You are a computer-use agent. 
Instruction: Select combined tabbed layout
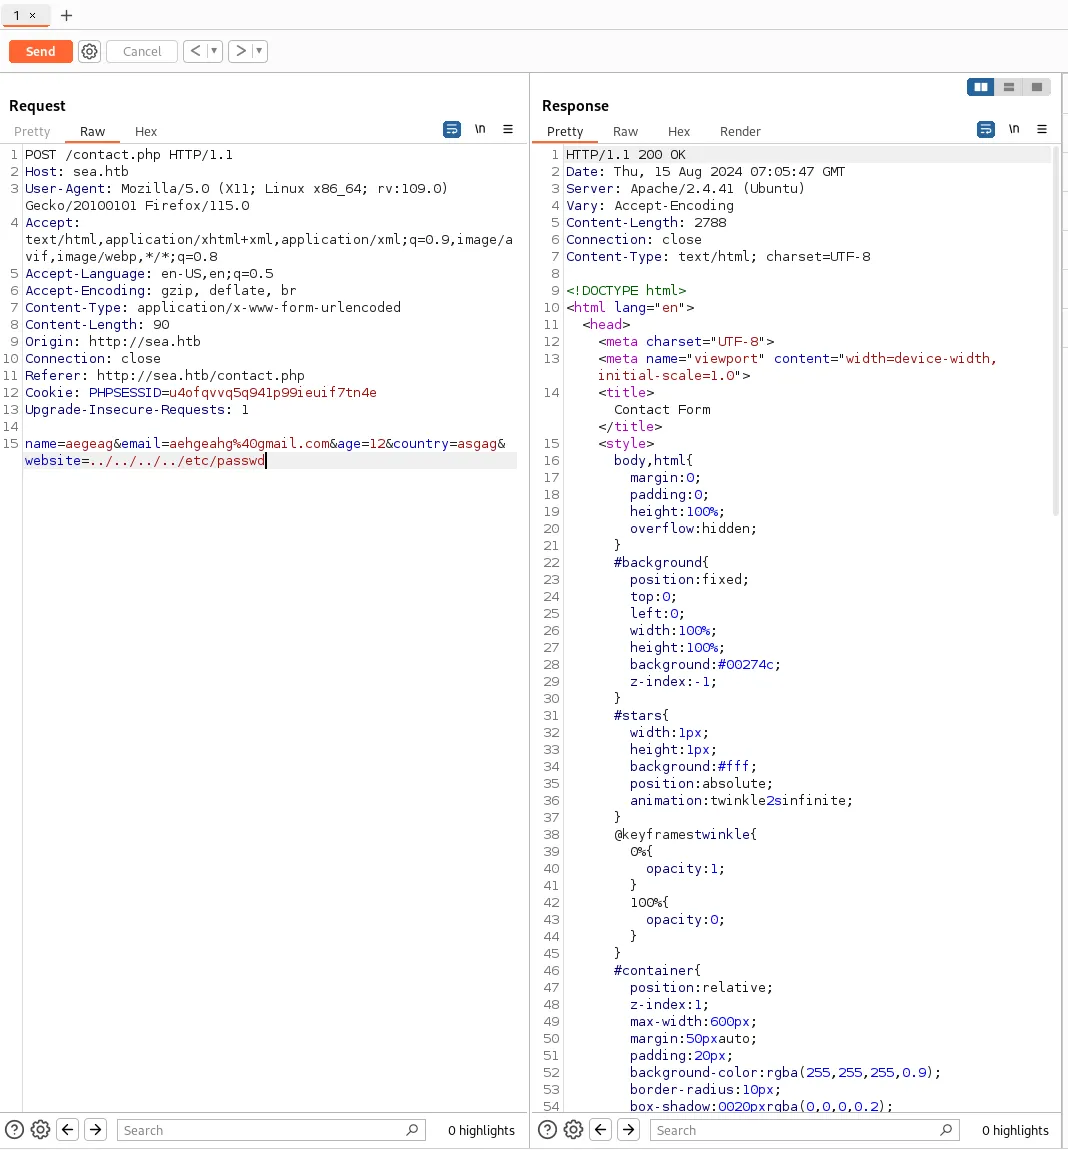coord(1036,87)
